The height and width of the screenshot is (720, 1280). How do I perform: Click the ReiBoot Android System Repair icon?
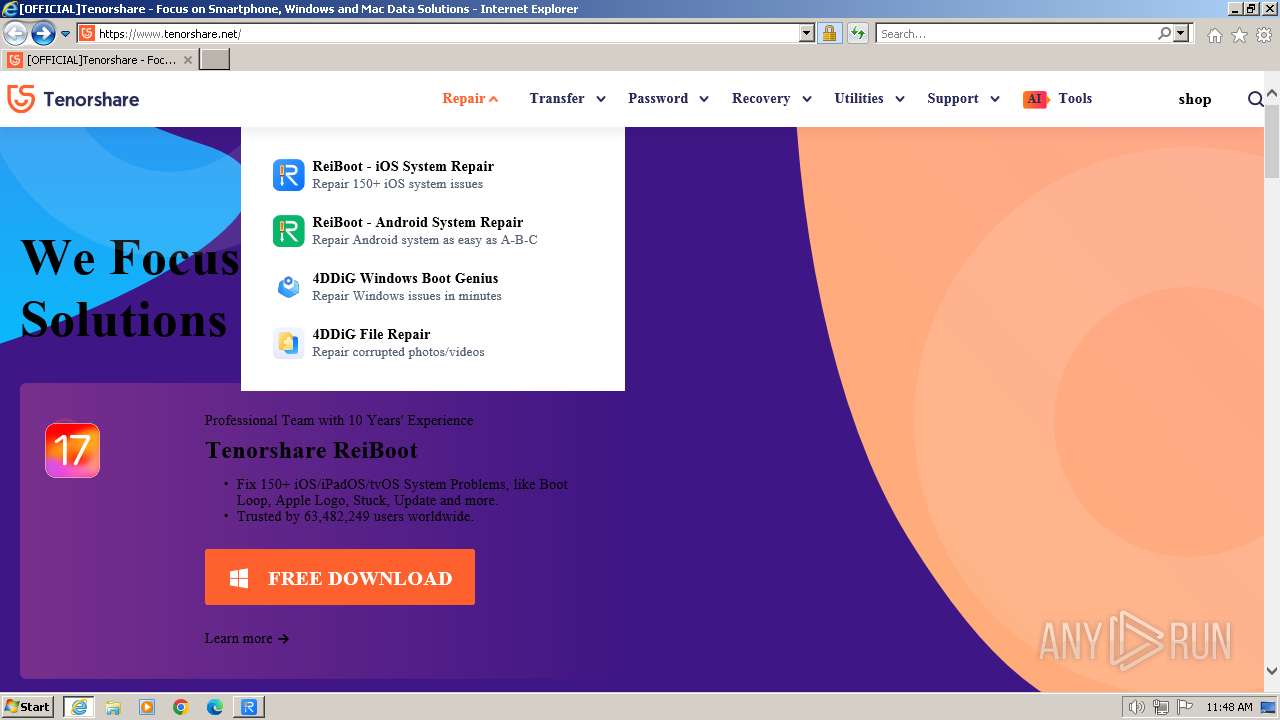pos(288,231)
